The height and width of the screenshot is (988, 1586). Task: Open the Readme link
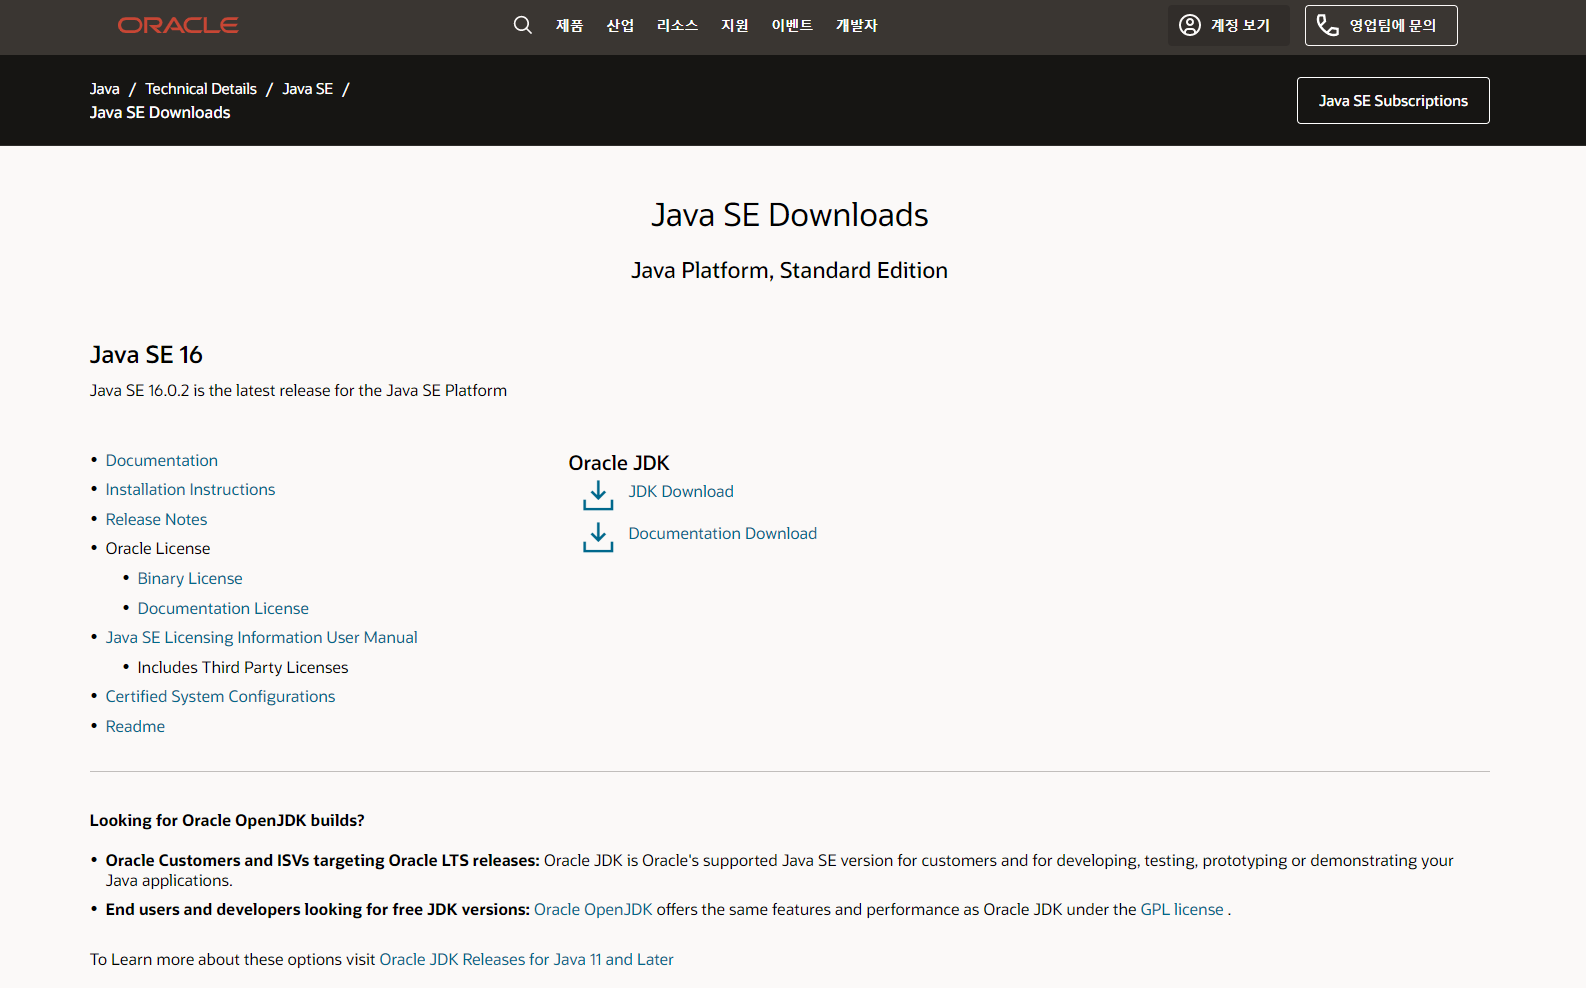pyautogui.click(x=135, y=726)
